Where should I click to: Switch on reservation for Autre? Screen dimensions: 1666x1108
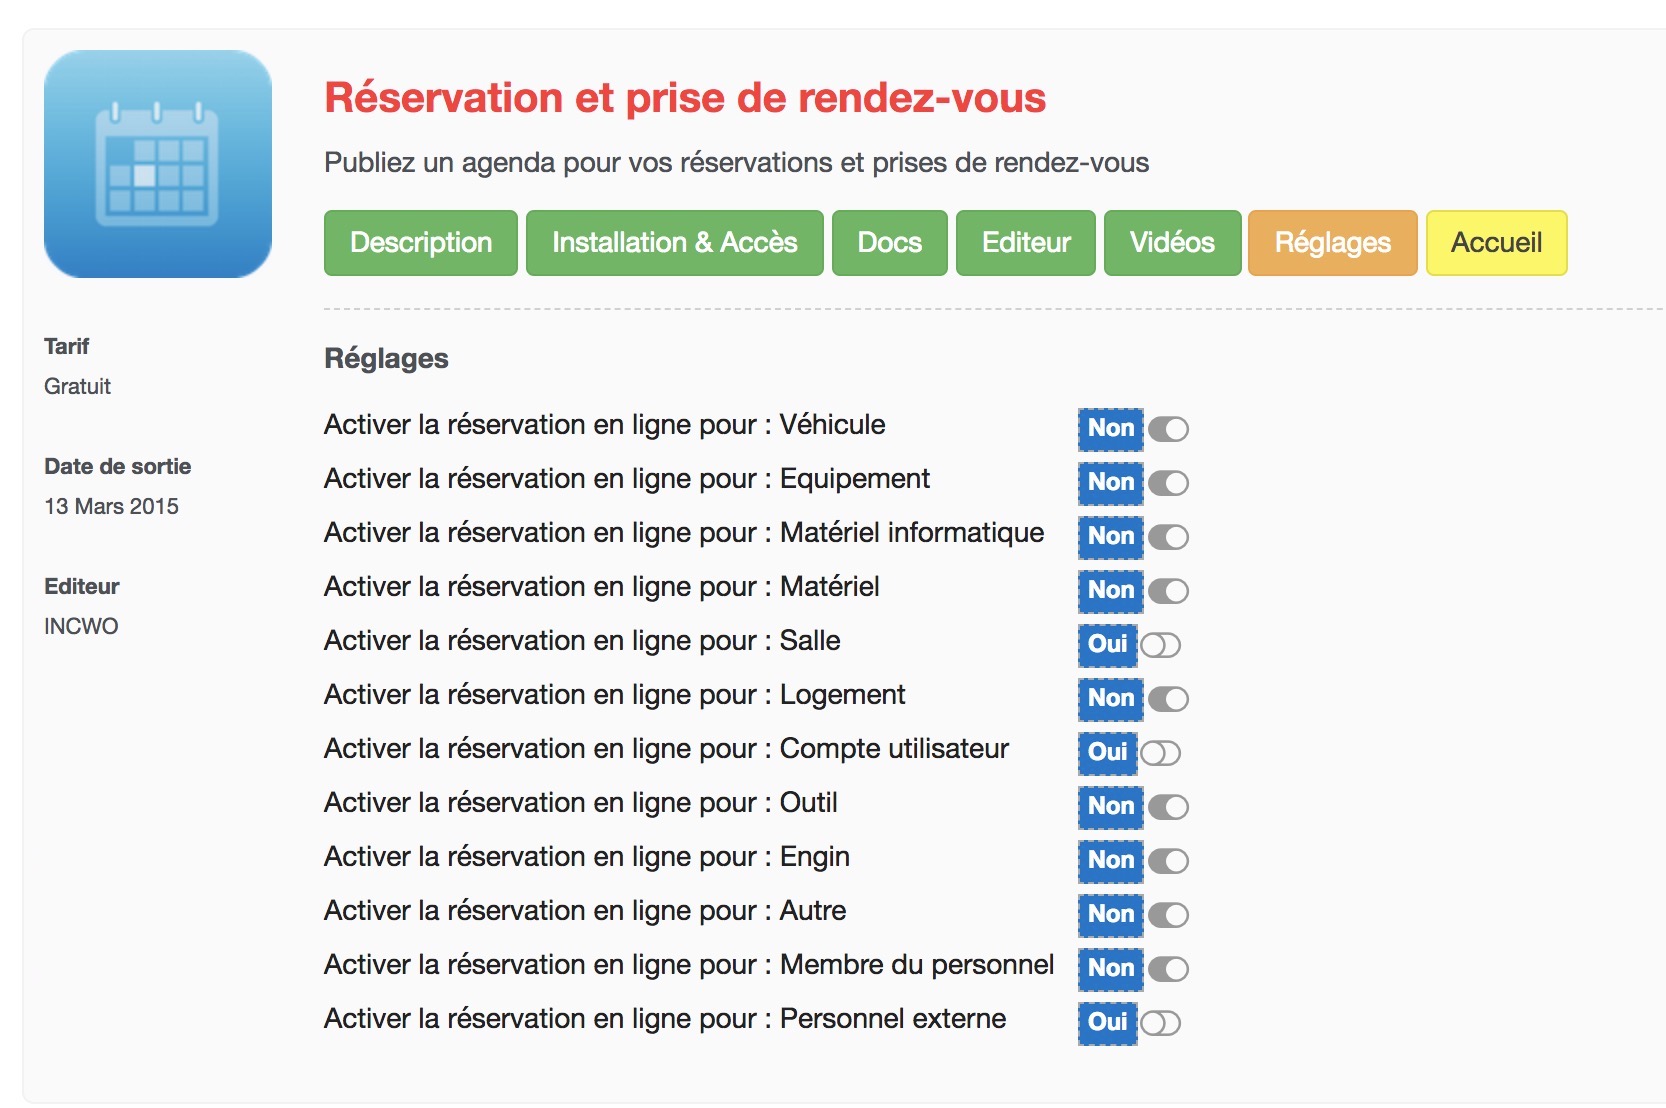[x=1168, y=915]
